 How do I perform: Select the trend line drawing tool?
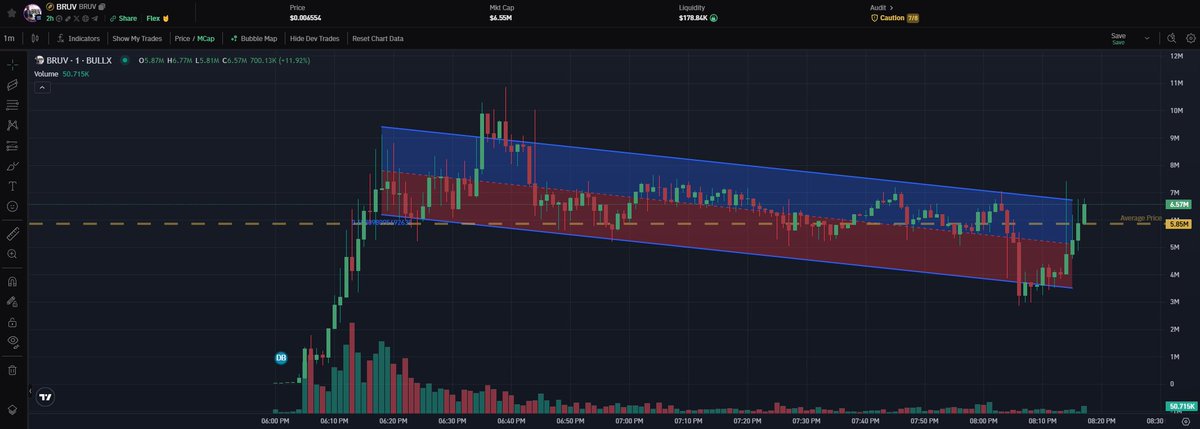[12, 85]
